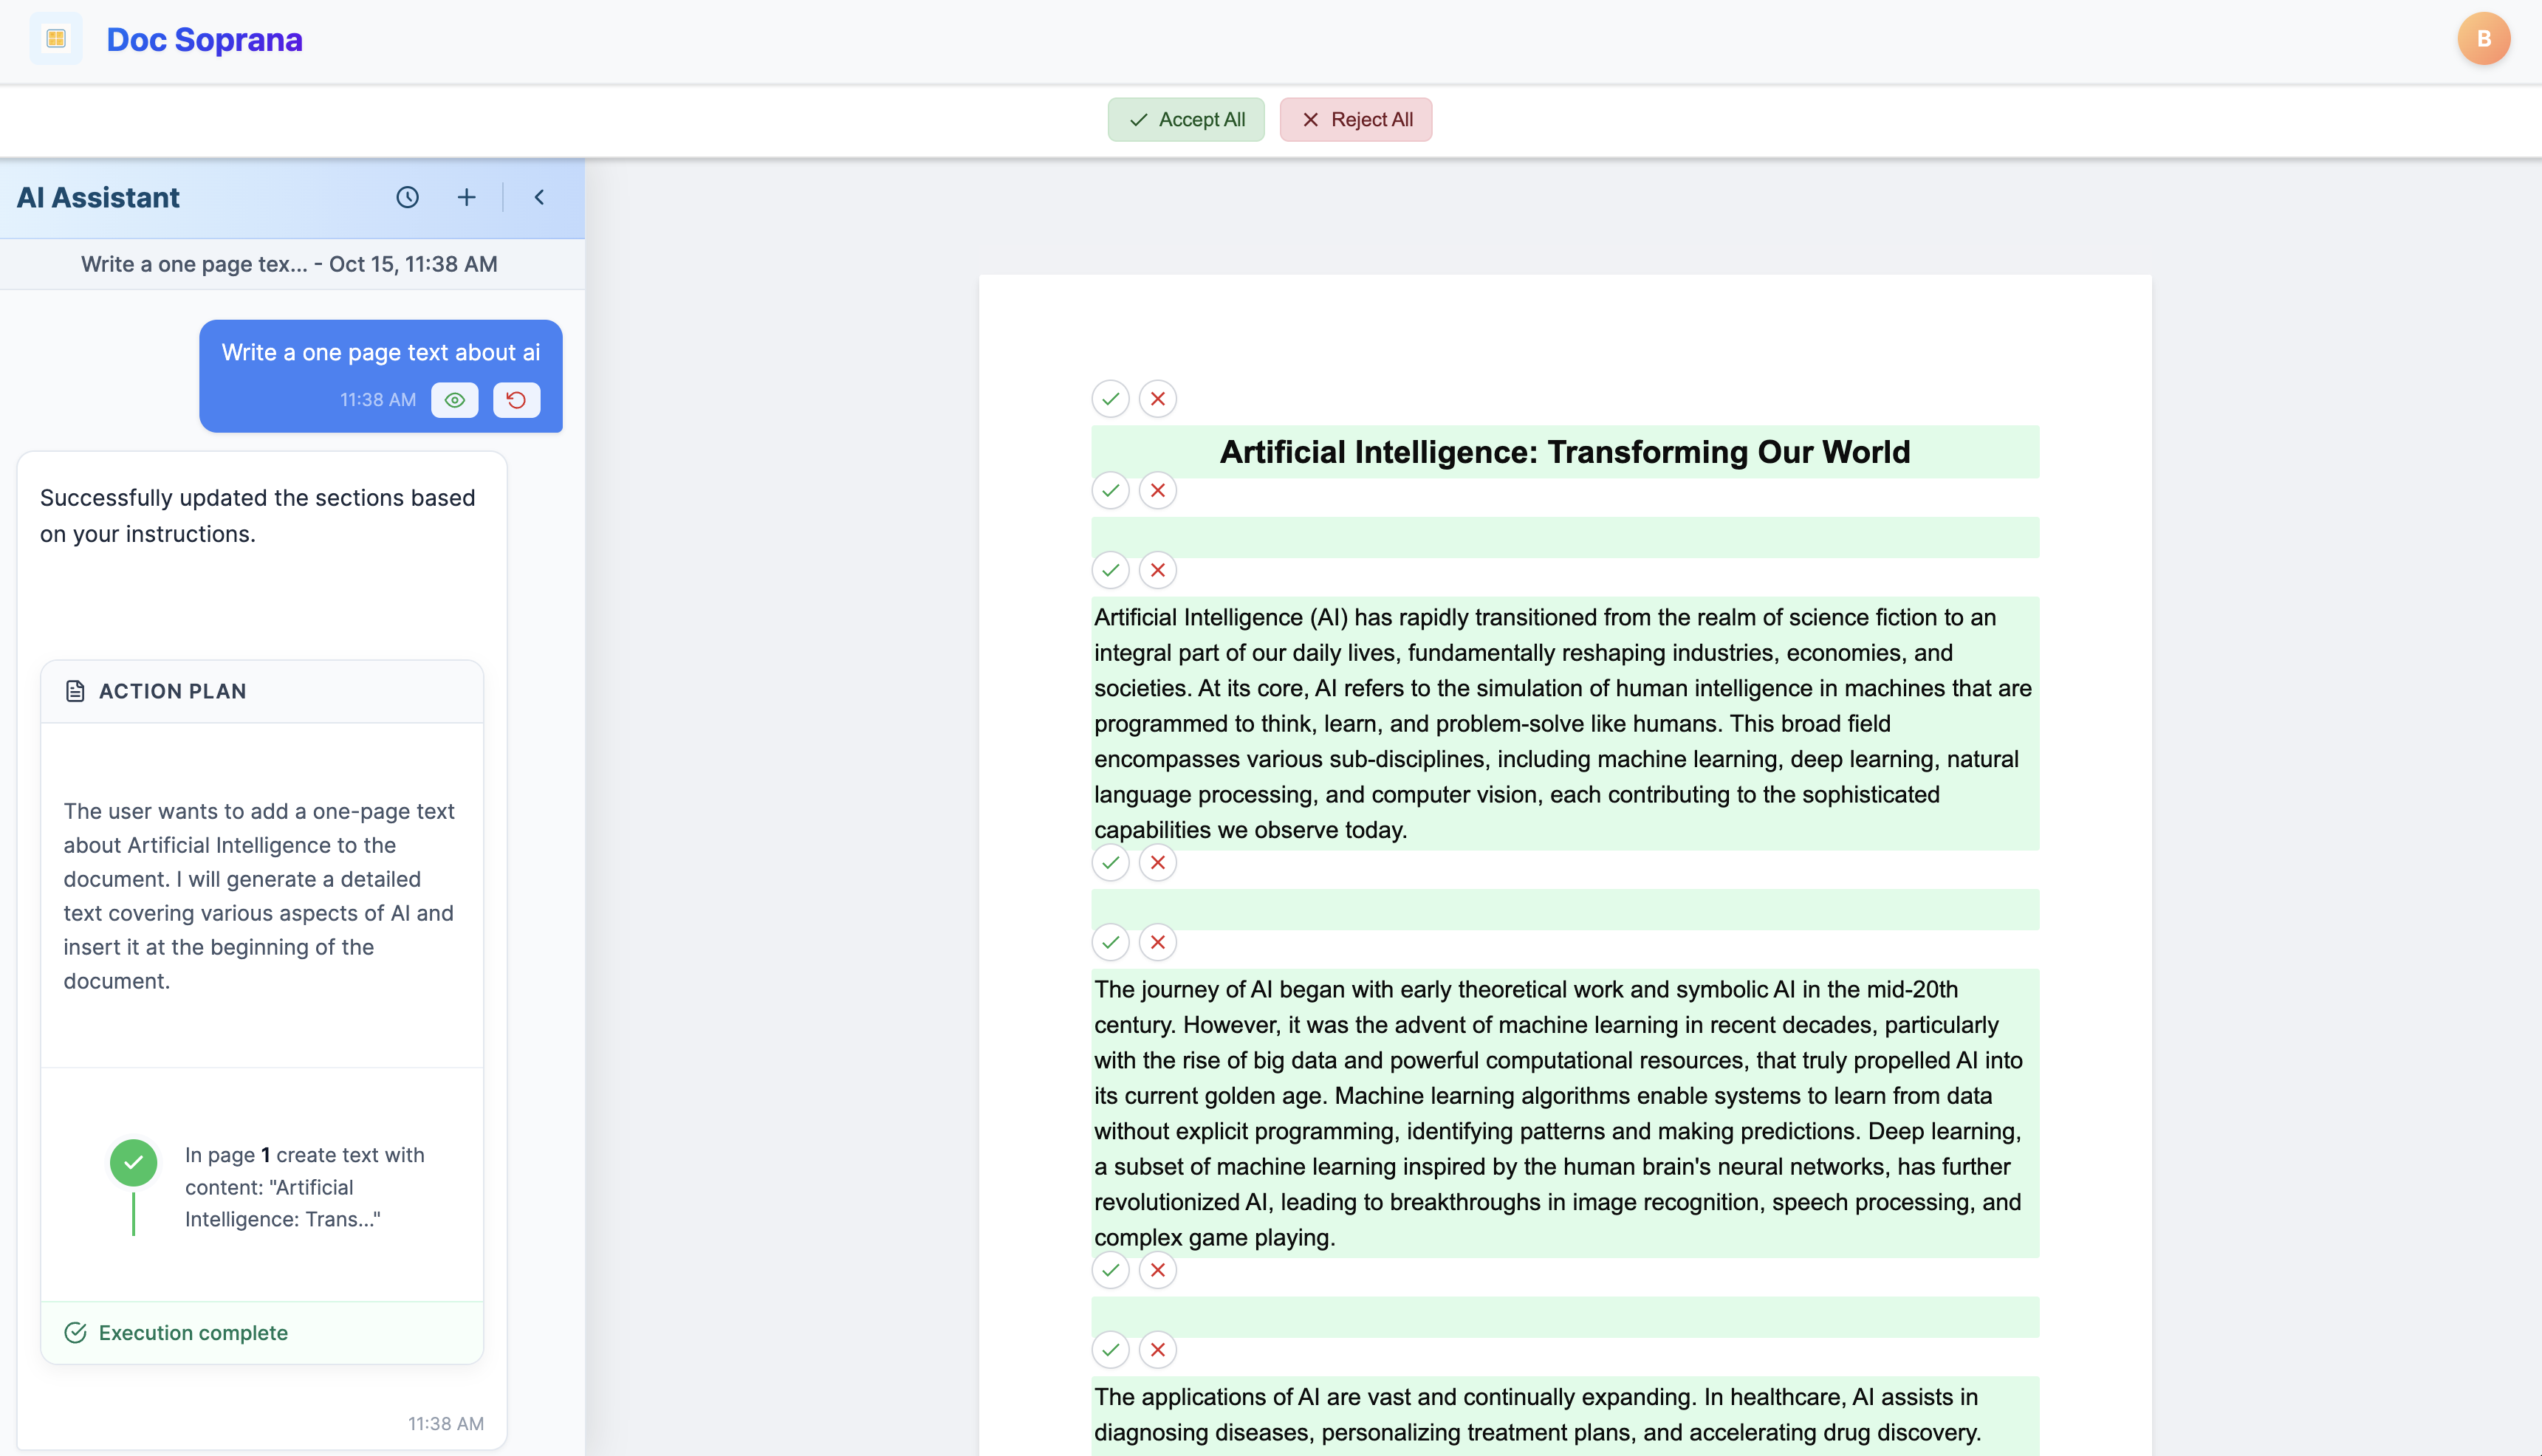Image resolution: width=2542 pixels, height=1456 pixels.
Task: Click the ACTION PLAN header
Action: point(172,691)
